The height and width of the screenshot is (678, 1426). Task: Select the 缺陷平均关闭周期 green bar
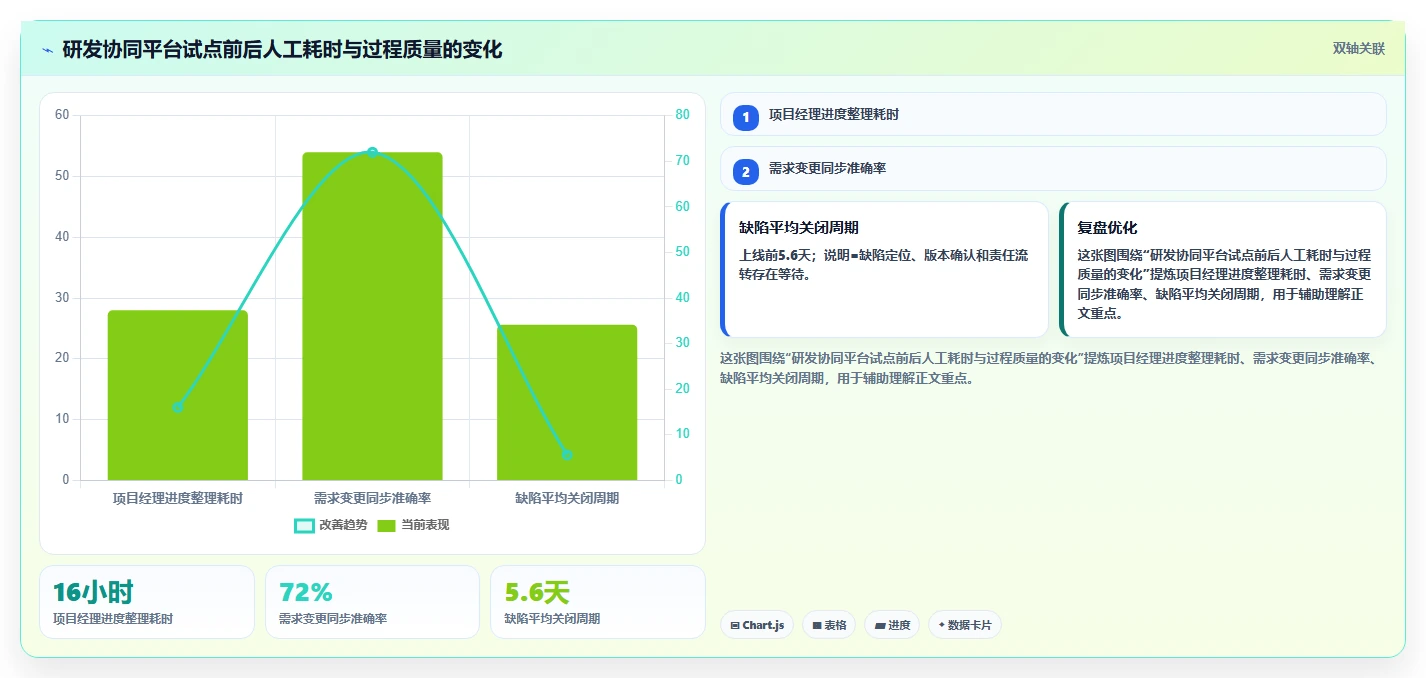tap(567, 402)
